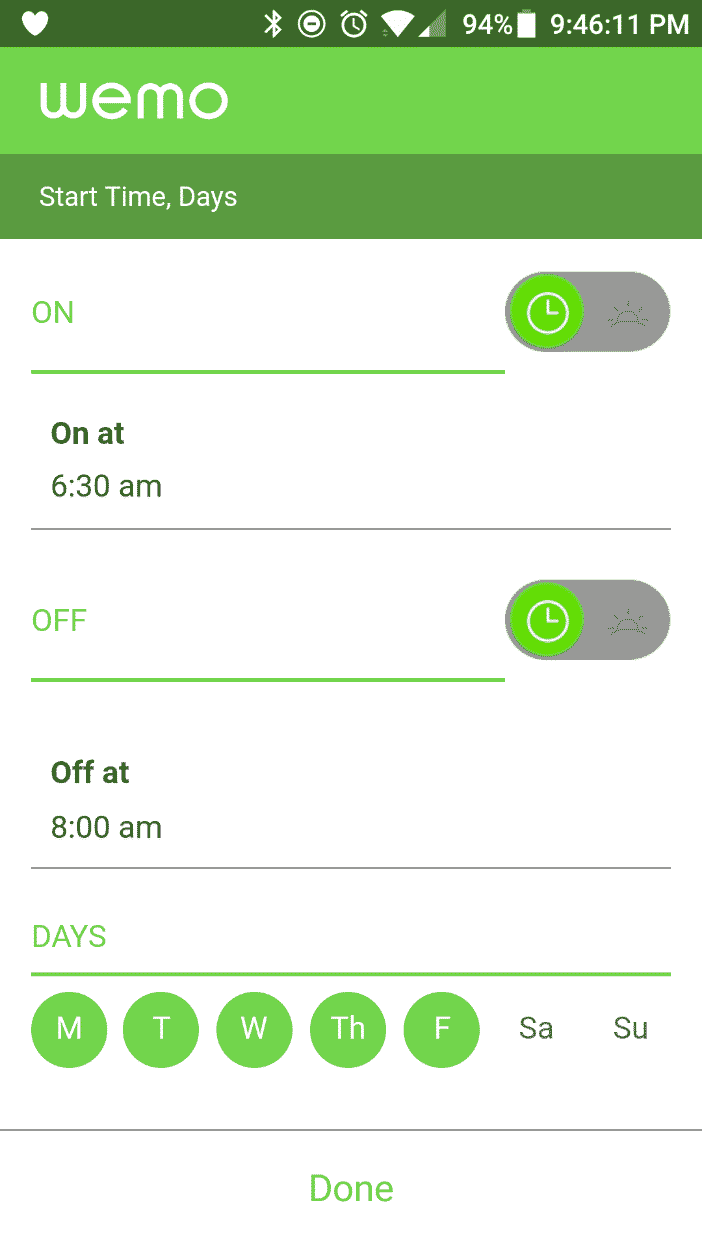This screenshot has width=702, height=1248.
Task: Toggle Wednesday in the days row
Action: coord(254,1029)
